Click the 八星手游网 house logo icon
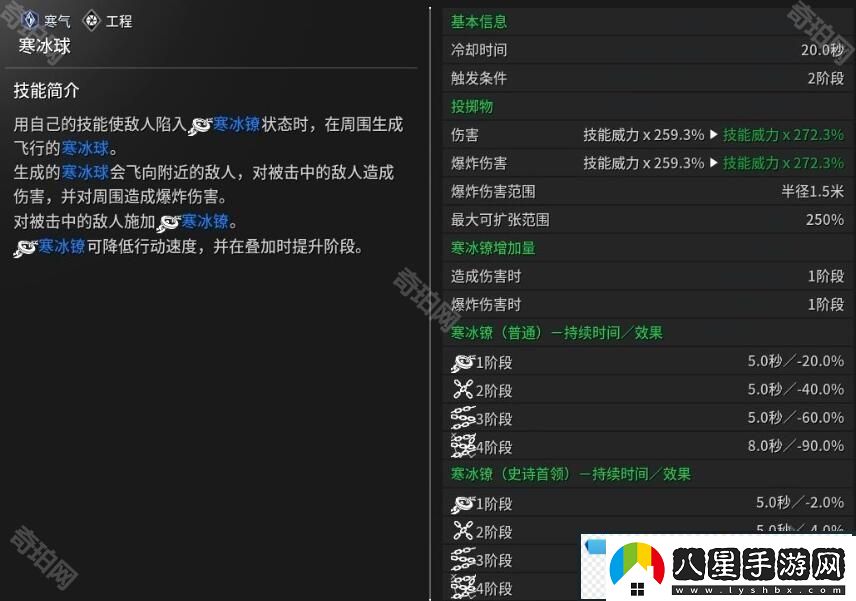Screen dimensions: 856x601 click(637, 570)
